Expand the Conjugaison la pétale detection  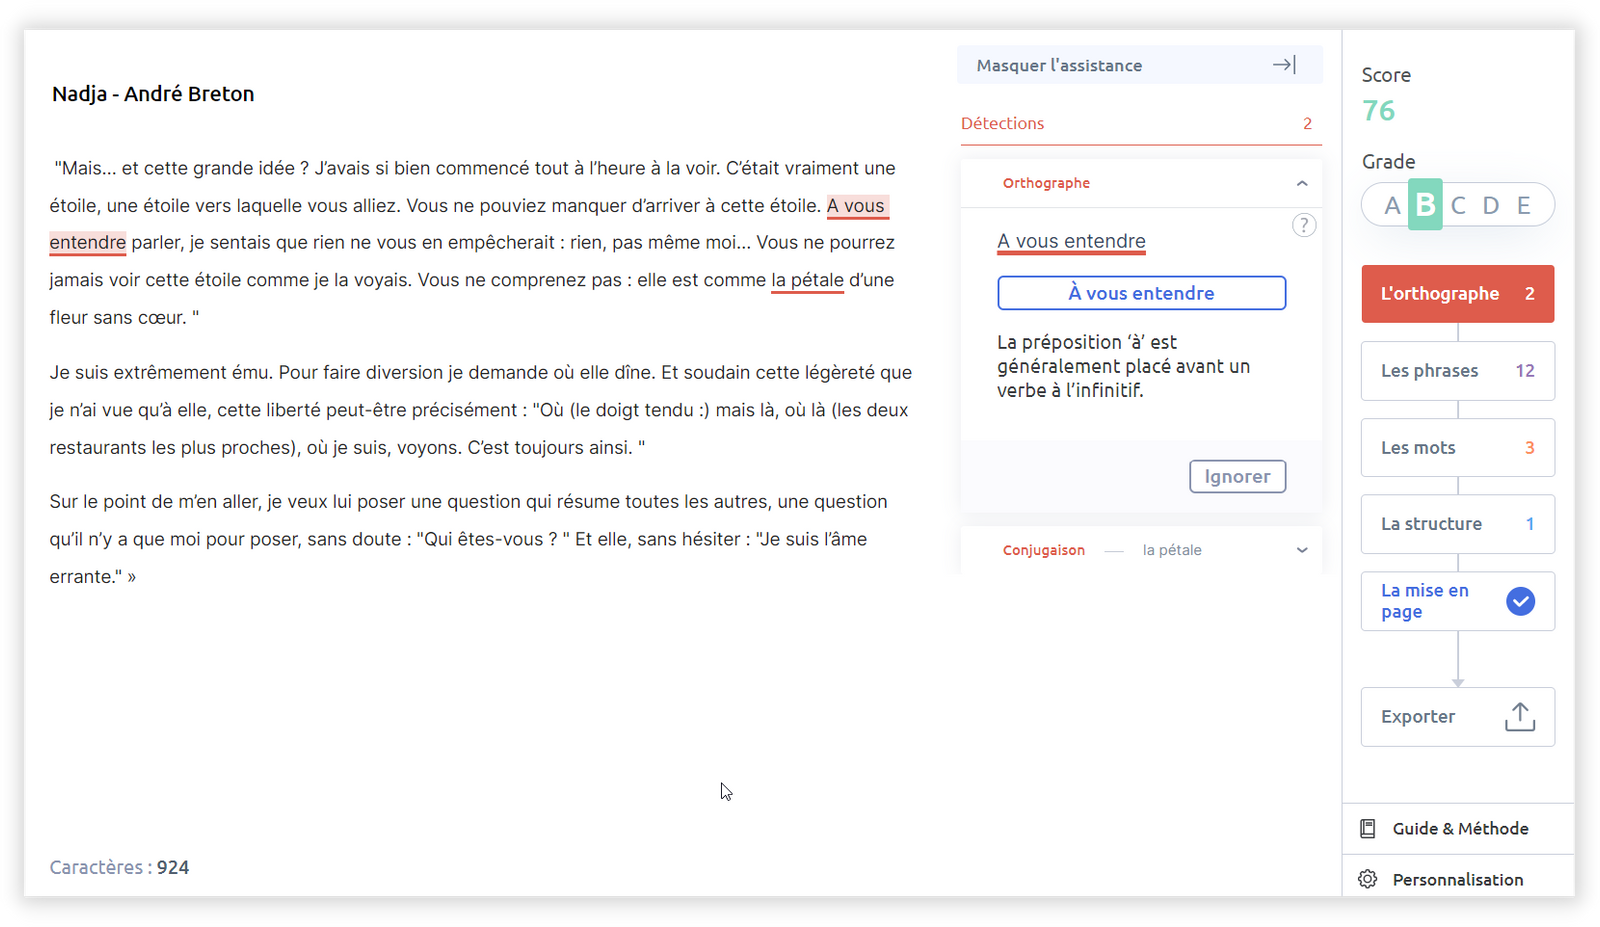(1301, 550)
